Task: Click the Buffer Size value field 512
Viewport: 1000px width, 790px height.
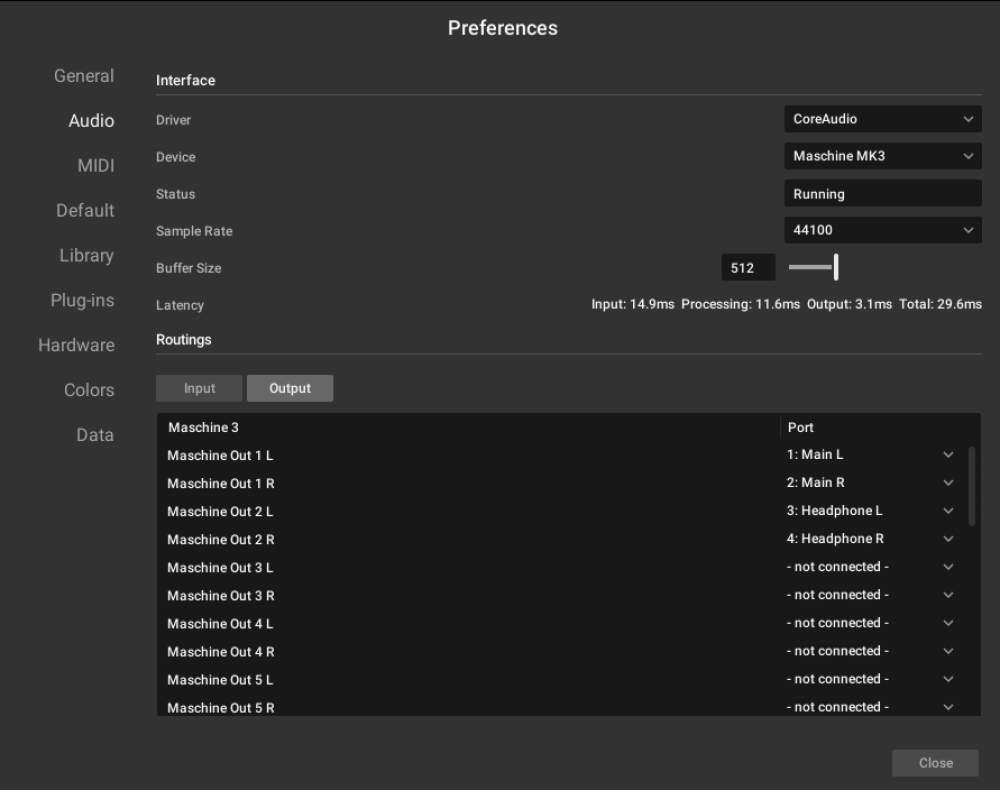Action: point(748,268)
